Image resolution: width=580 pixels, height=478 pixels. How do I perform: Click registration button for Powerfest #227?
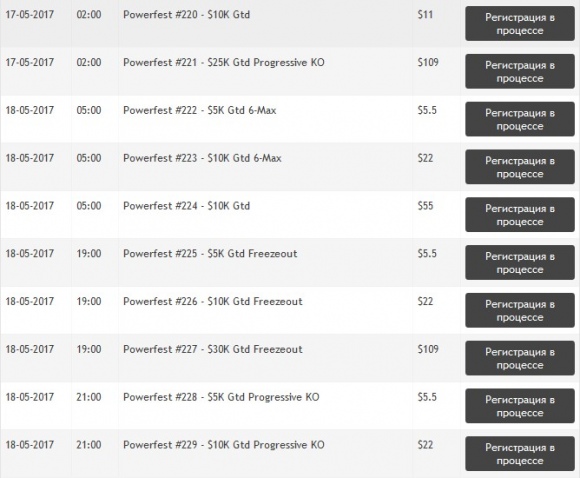520,358
